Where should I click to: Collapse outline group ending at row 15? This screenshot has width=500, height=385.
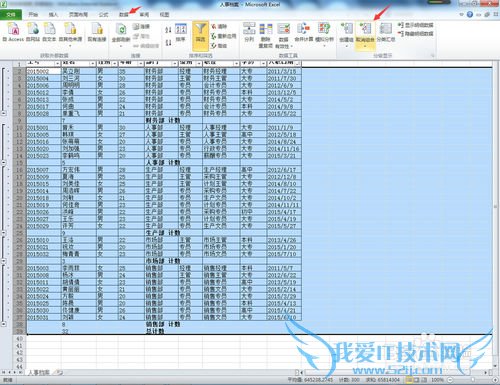coord(4,163)
